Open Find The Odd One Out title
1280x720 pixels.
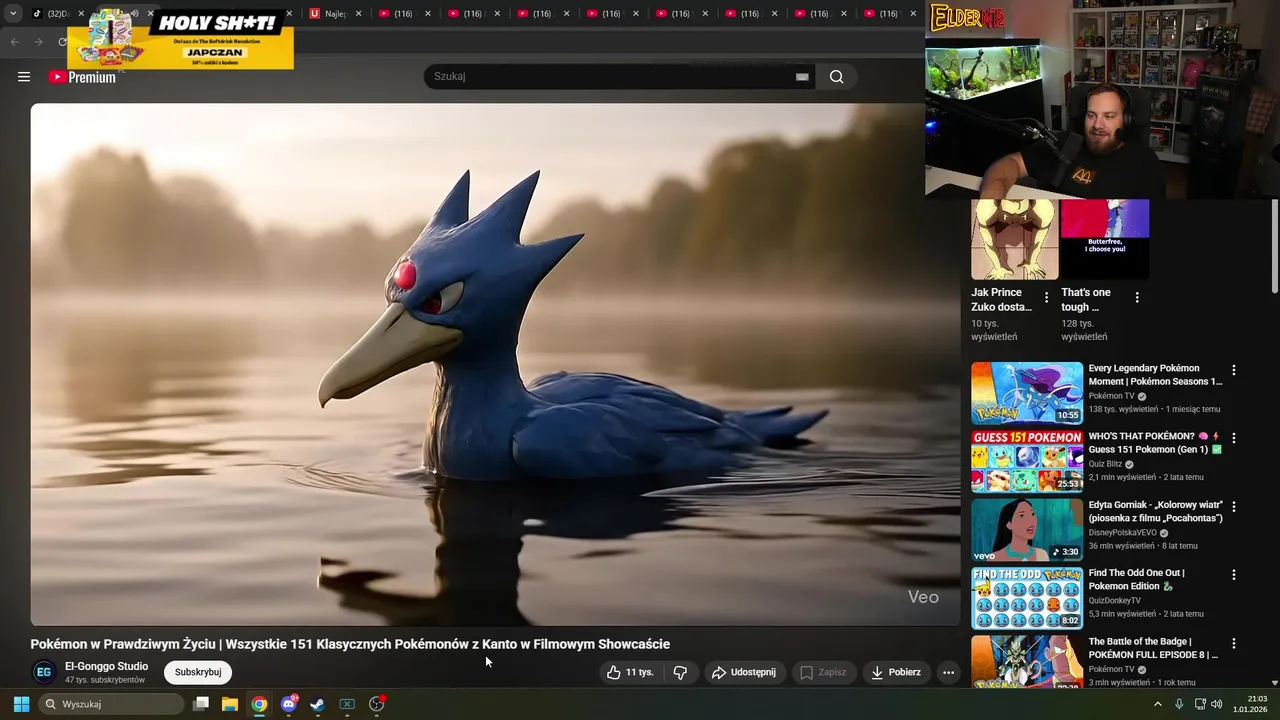click(1136, 580)
